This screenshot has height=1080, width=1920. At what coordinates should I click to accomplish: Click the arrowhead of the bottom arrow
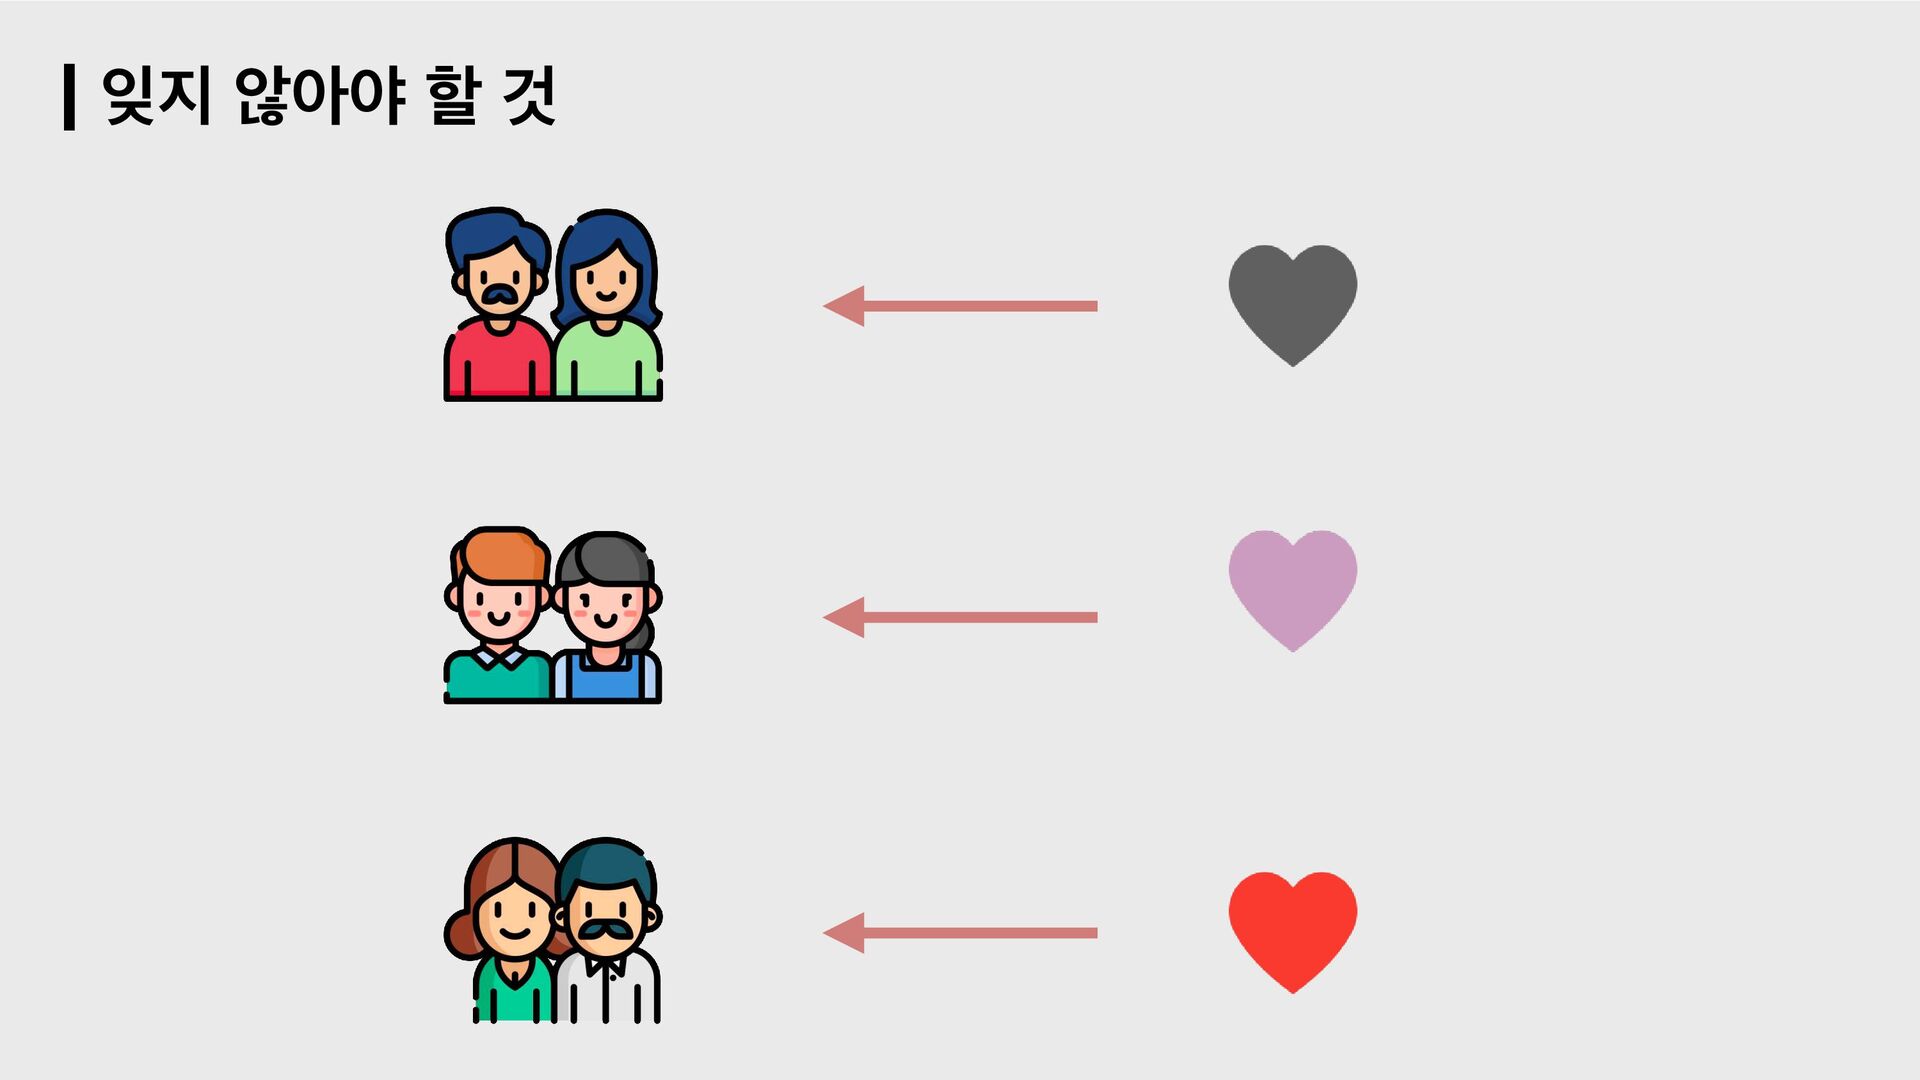click(x=844, y=933)
